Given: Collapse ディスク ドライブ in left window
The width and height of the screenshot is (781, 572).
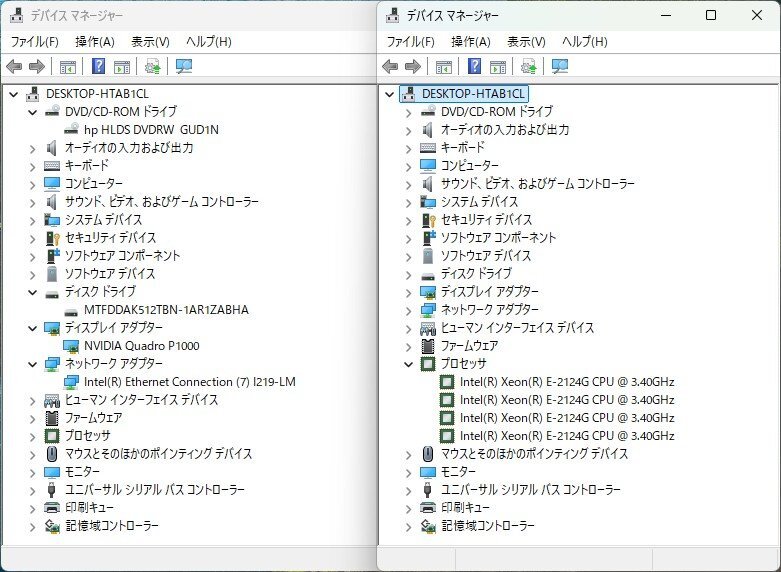Looking at the screenshot, I should 32,292.
